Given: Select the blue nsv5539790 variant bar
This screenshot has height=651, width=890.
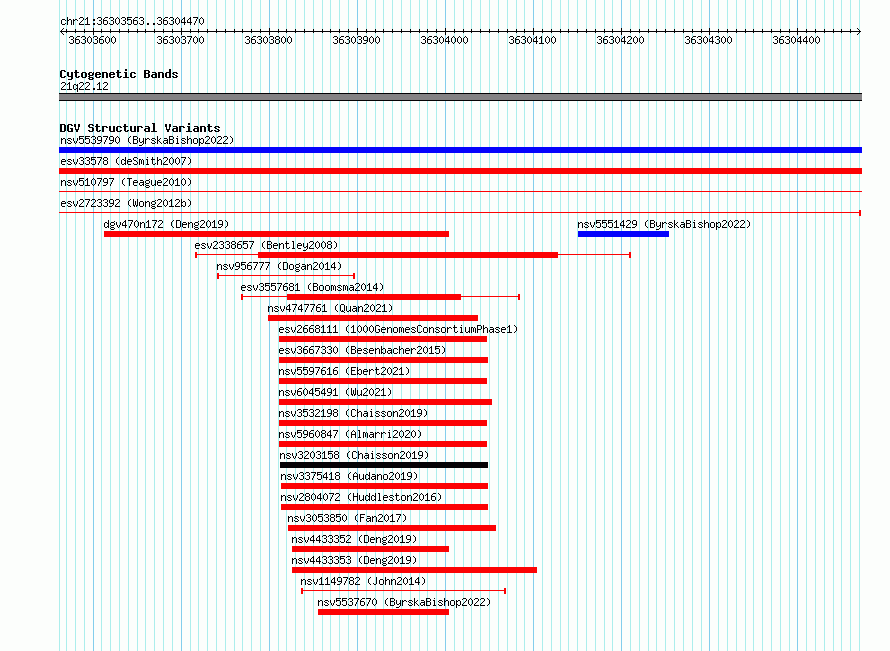Looking at the screenshot, I should [x=460, y=150].
